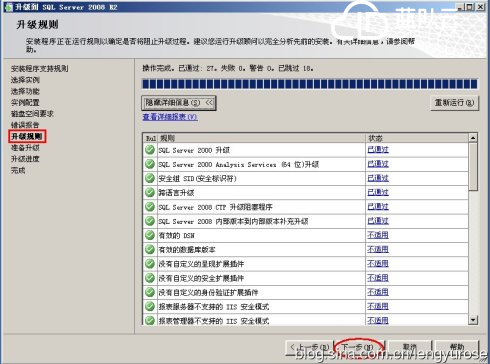The height and width of the screenshot is (364, 490).
Task: Open 不适用 status for 报表管理器 IIS rule
Action: pos(378,320)
